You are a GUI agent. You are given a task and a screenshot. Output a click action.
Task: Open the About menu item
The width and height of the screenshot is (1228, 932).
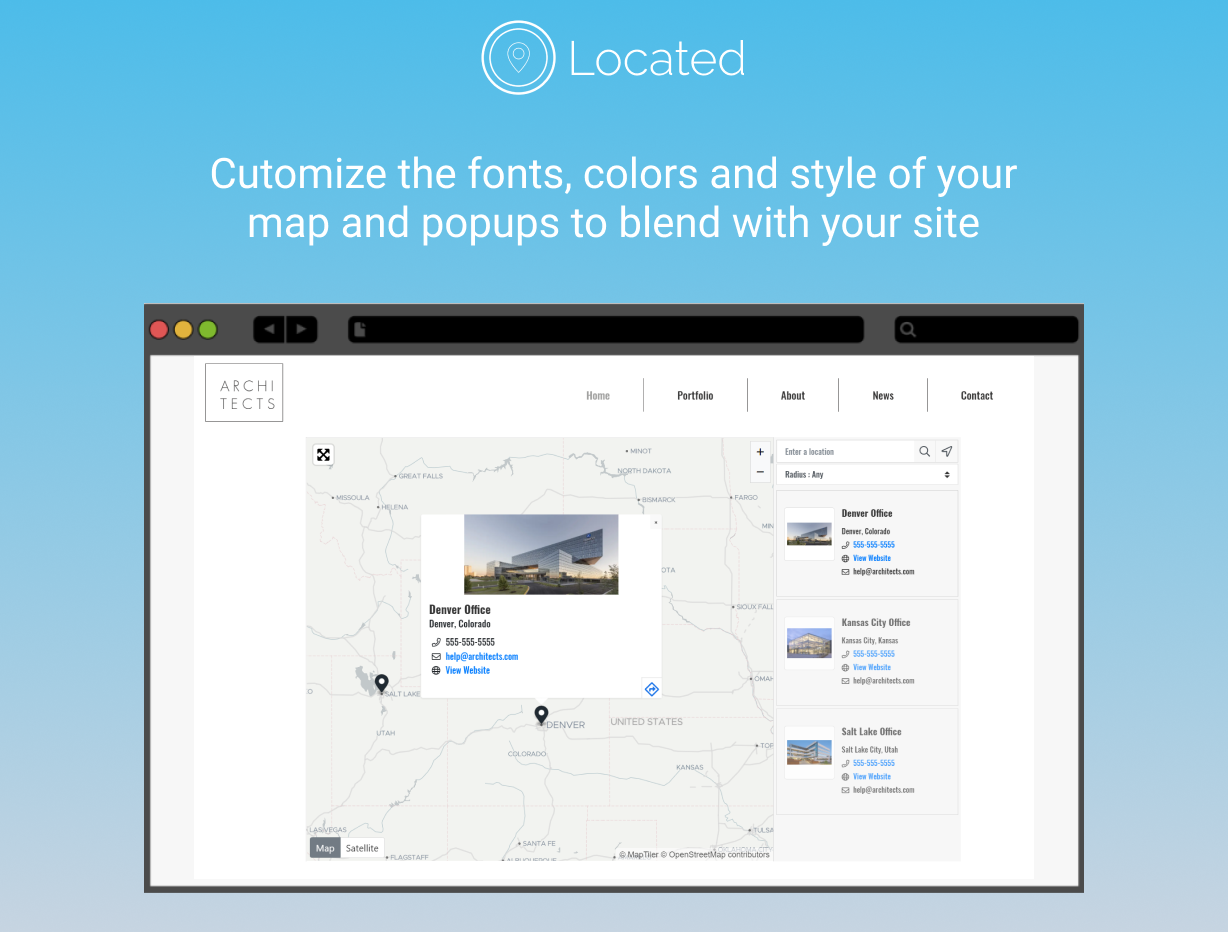793,396
